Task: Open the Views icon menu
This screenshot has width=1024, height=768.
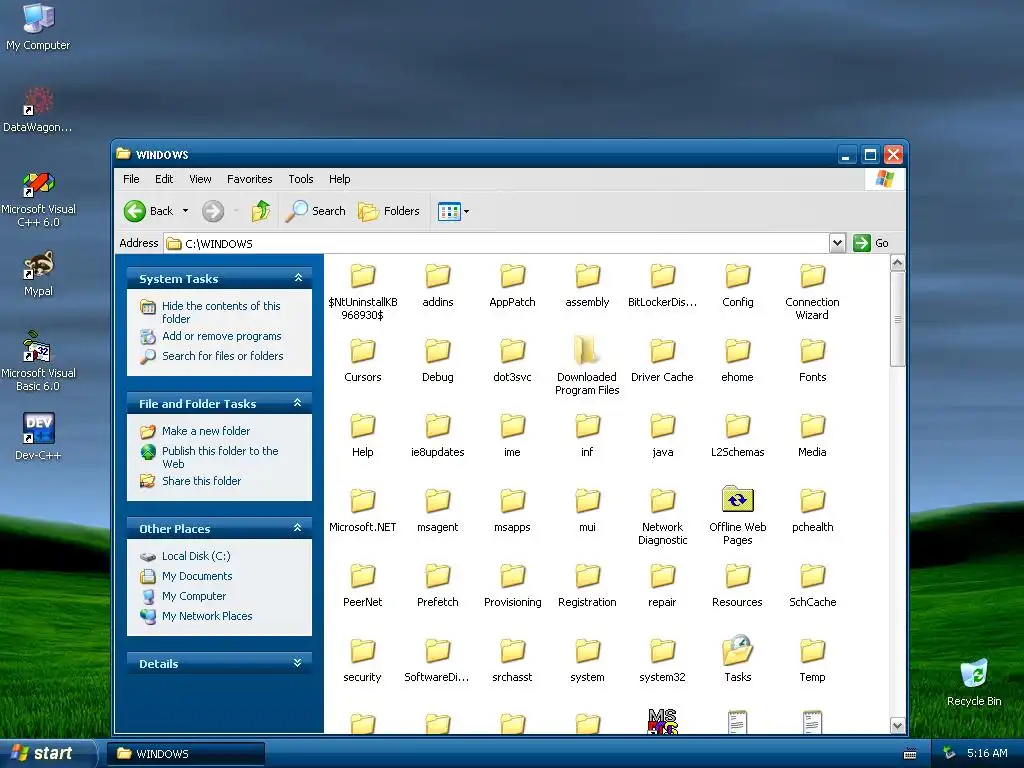Action: coord(453,212)
